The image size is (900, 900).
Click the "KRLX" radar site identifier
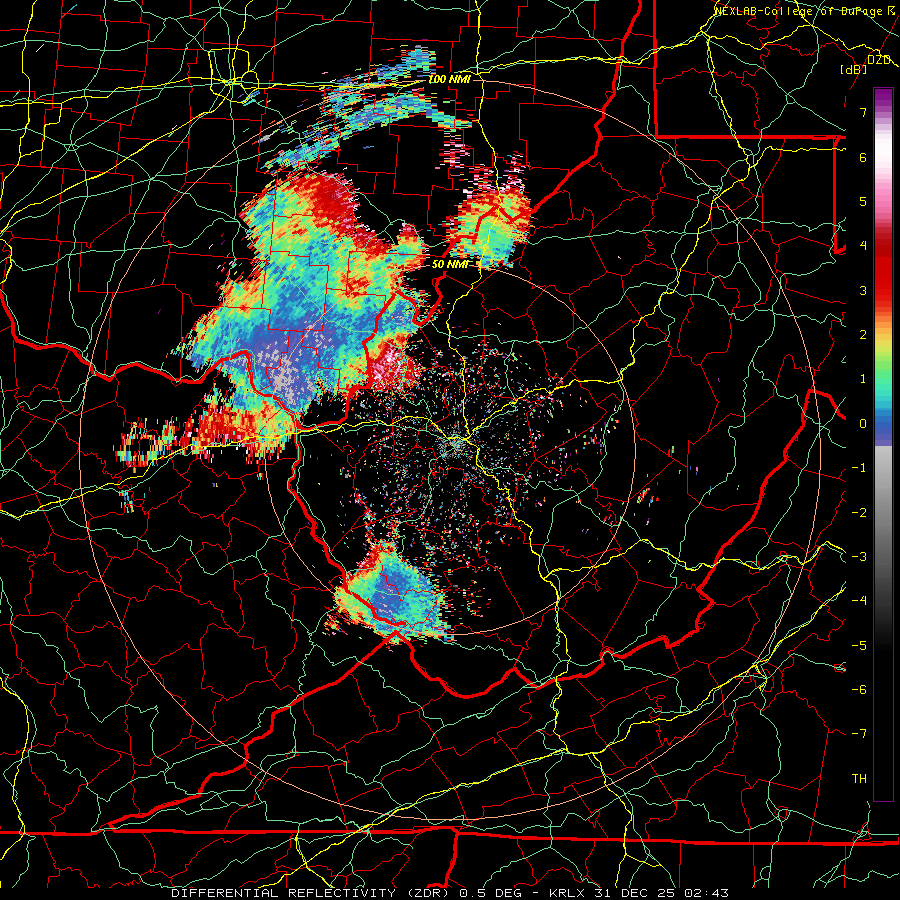[567, 893]
